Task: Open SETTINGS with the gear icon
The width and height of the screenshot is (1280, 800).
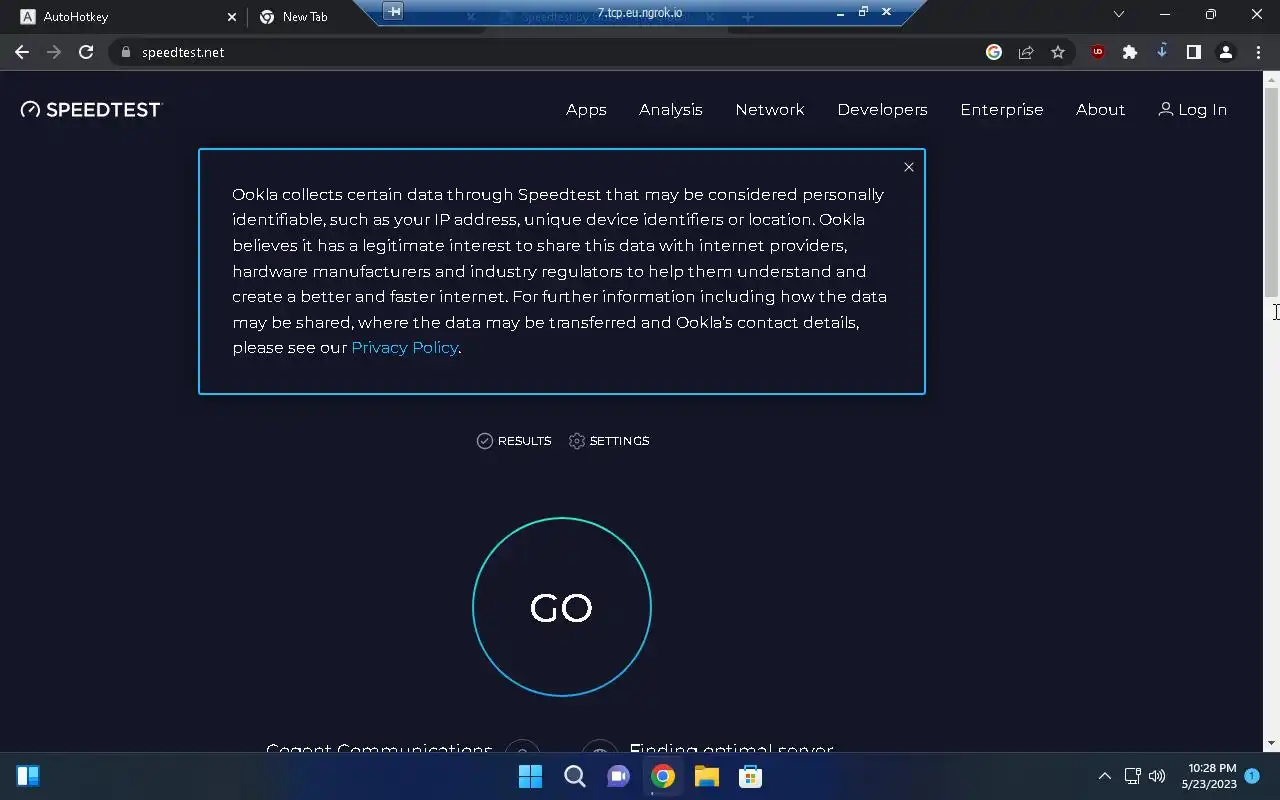Action: tap(609, 441)
